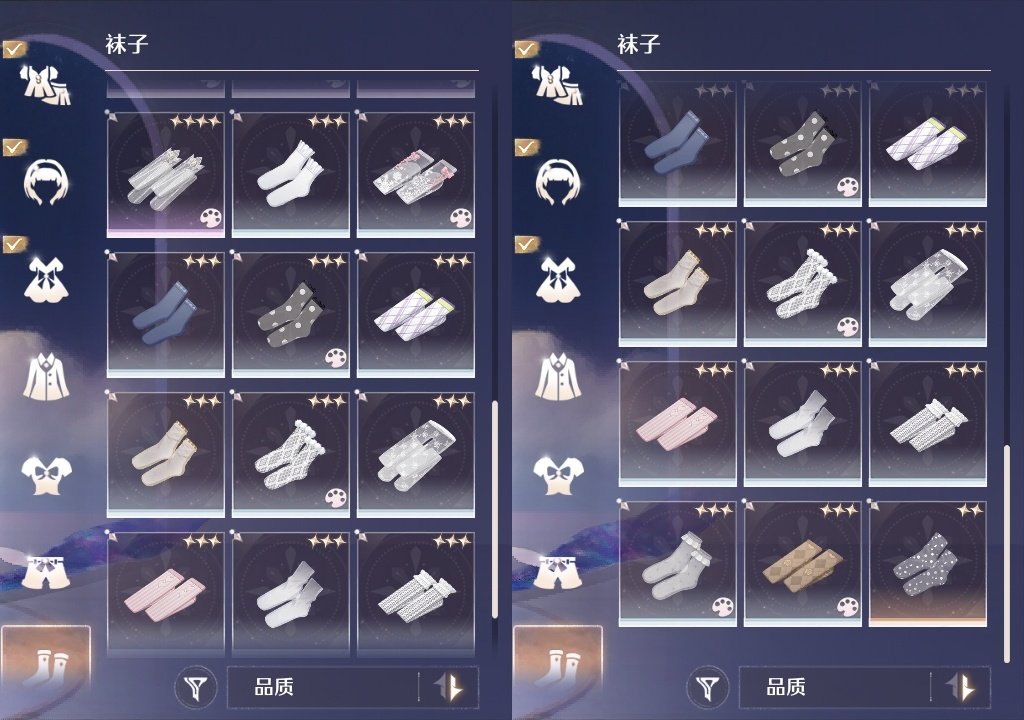Select bottoms shorts category in left sidebar
This screenshot has height=720, width=1024.
pos(46,572)
